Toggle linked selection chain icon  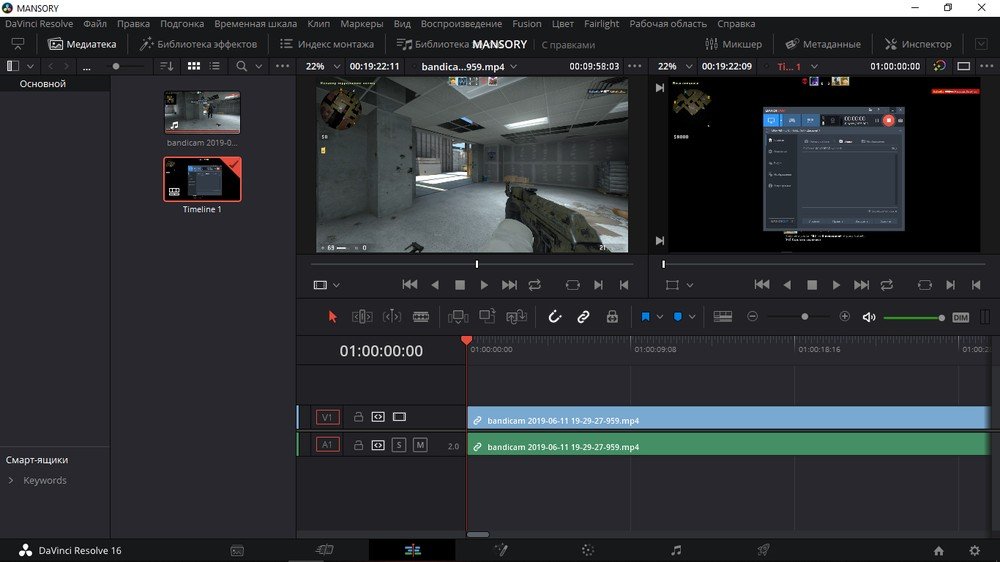(584, 317)
